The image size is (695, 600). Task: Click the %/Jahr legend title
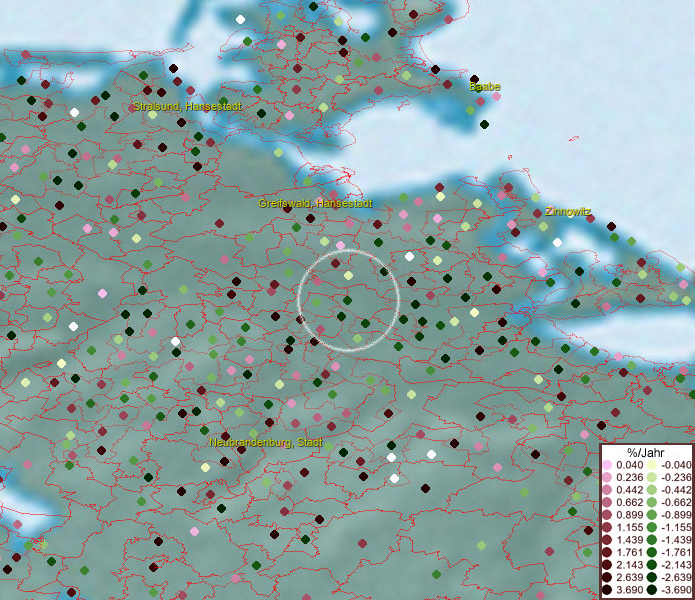click(646, 453)
